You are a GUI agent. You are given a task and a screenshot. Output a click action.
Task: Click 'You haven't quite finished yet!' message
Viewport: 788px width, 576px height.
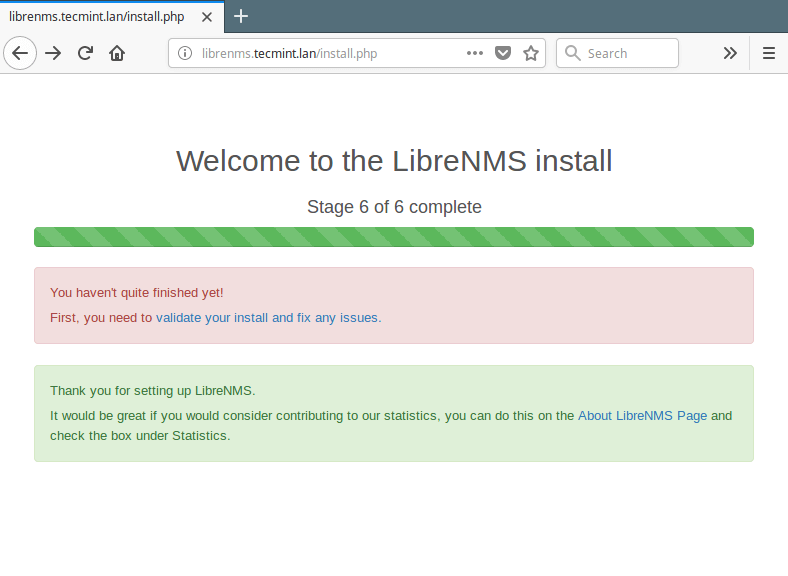point(137,293)
